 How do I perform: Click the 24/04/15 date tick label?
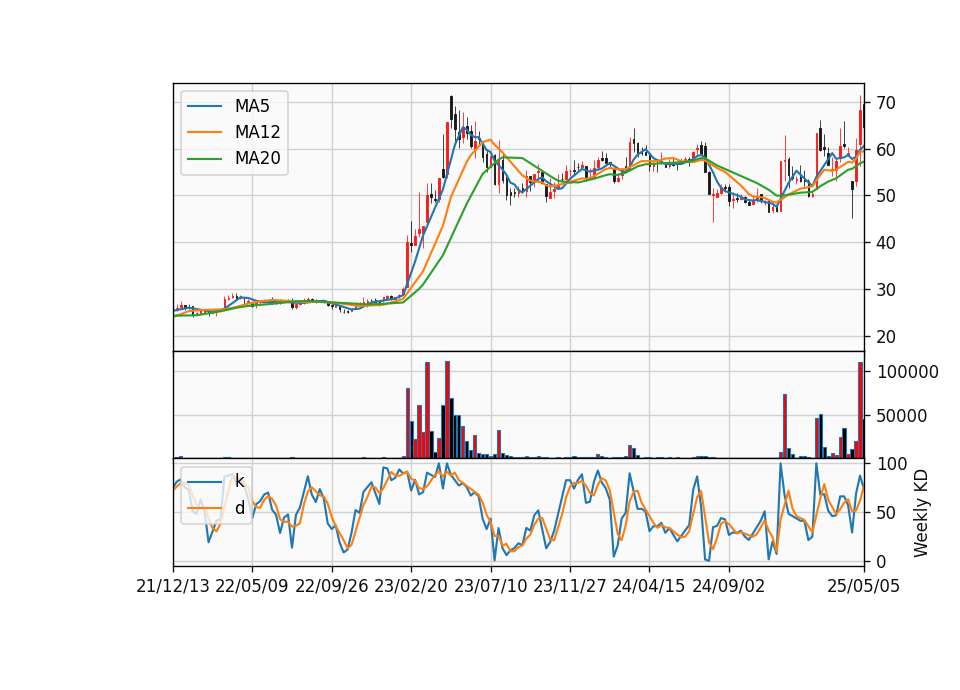click(649, 587)
